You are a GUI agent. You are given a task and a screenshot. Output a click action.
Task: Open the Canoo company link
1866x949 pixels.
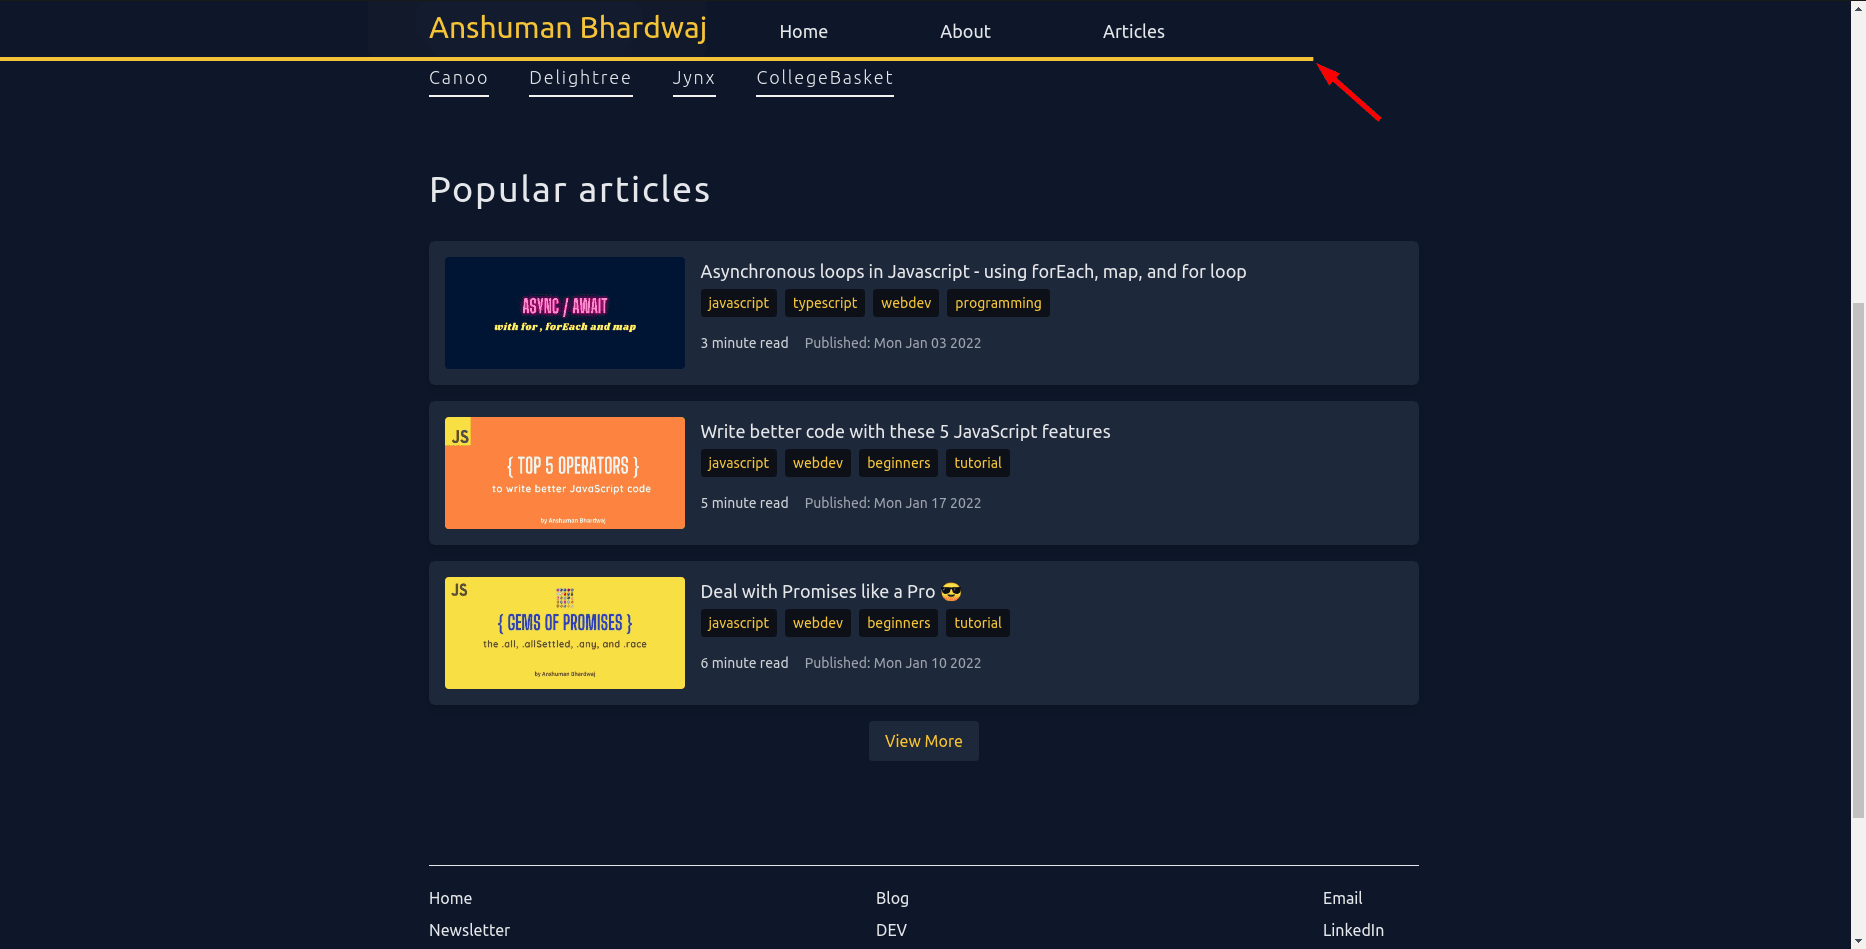[458, 78]
